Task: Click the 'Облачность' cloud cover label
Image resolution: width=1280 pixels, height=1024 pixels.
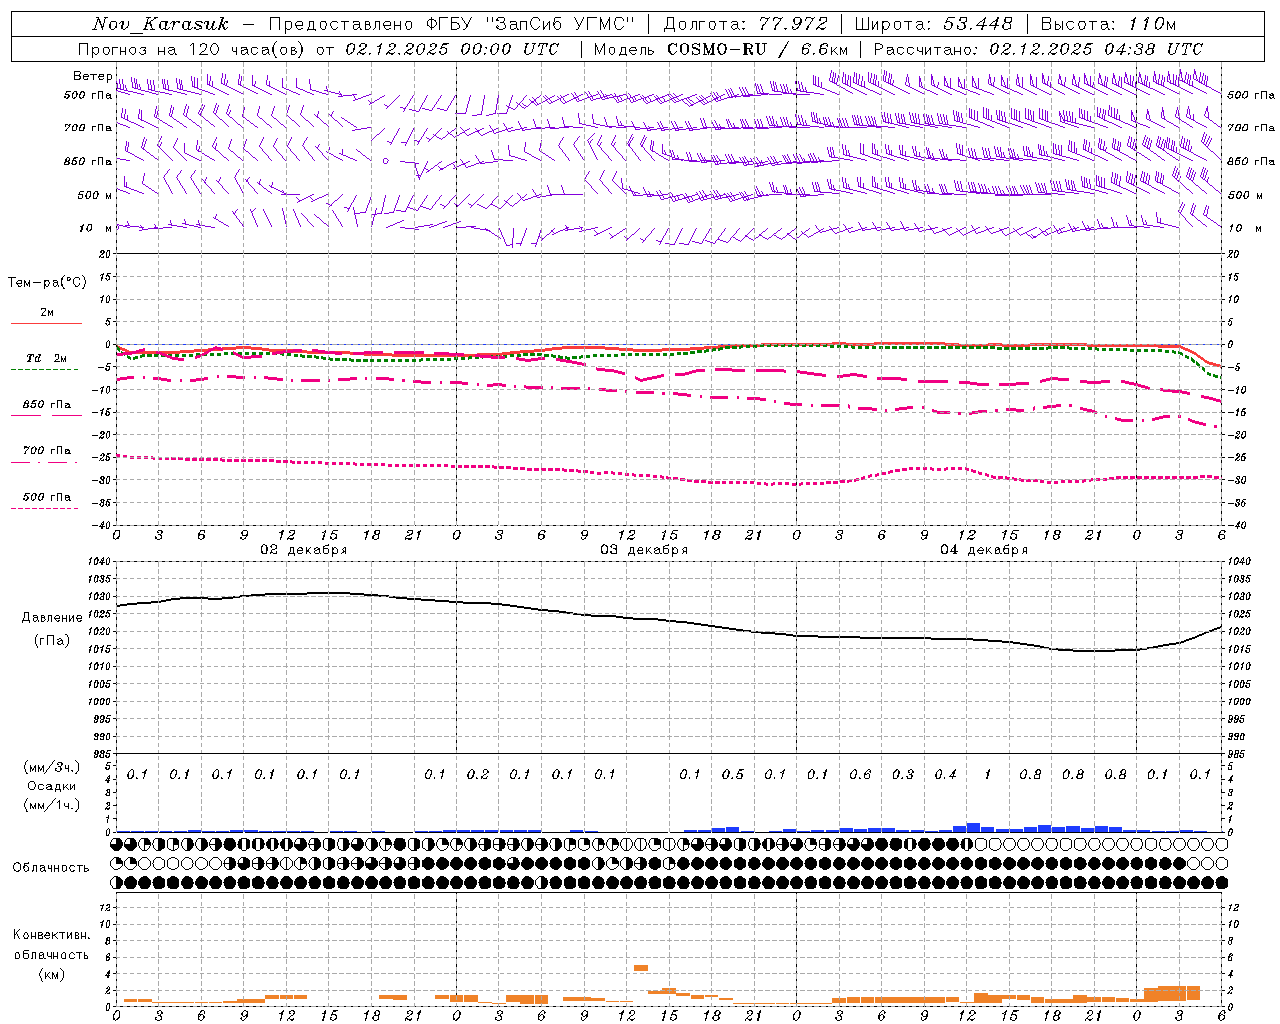Action: click(x=51, y=867)
